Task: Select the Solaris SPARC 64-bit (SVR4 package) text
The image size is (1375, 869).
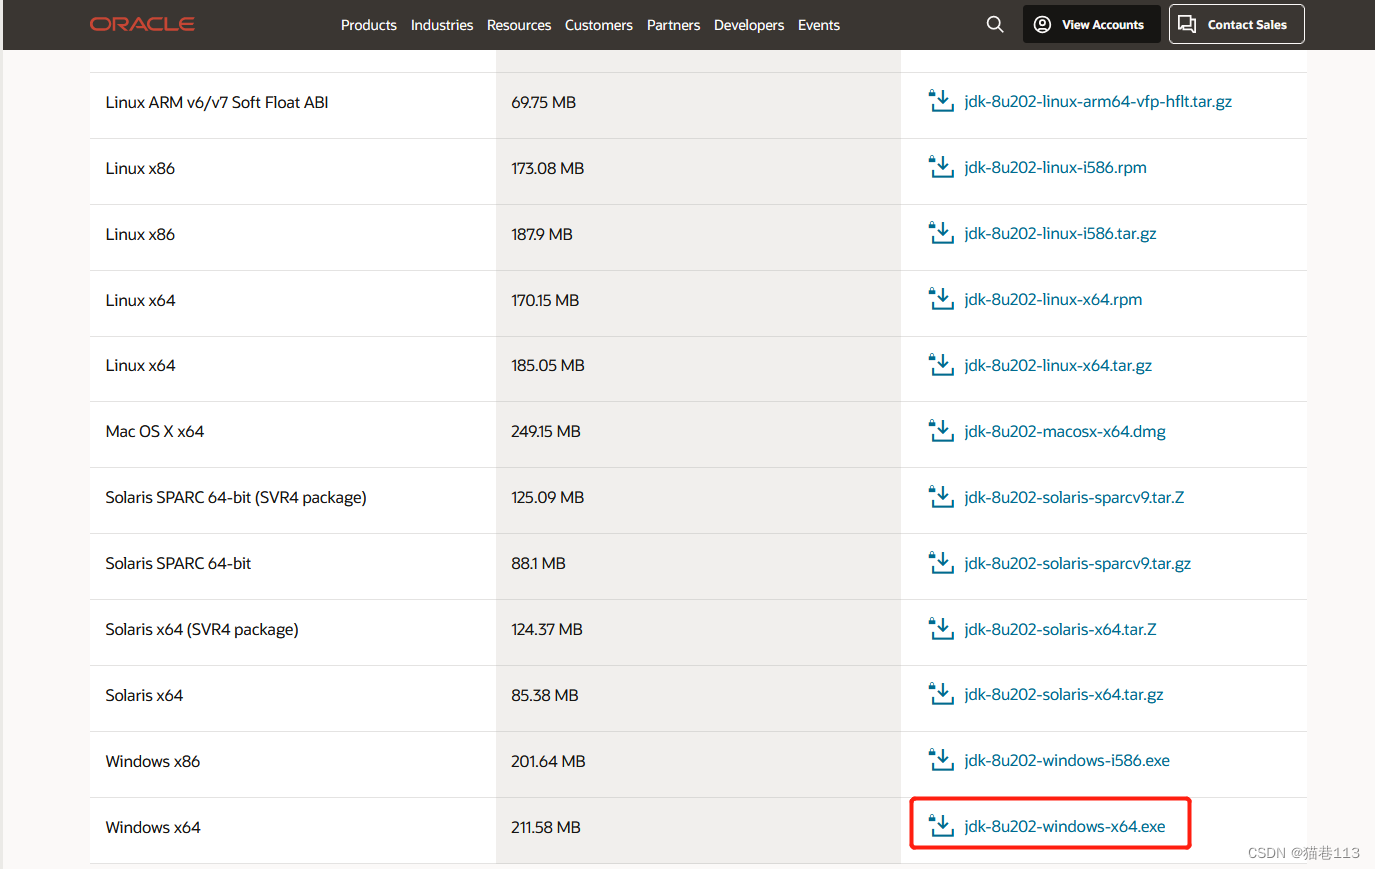Action: (x=236, y=498)
